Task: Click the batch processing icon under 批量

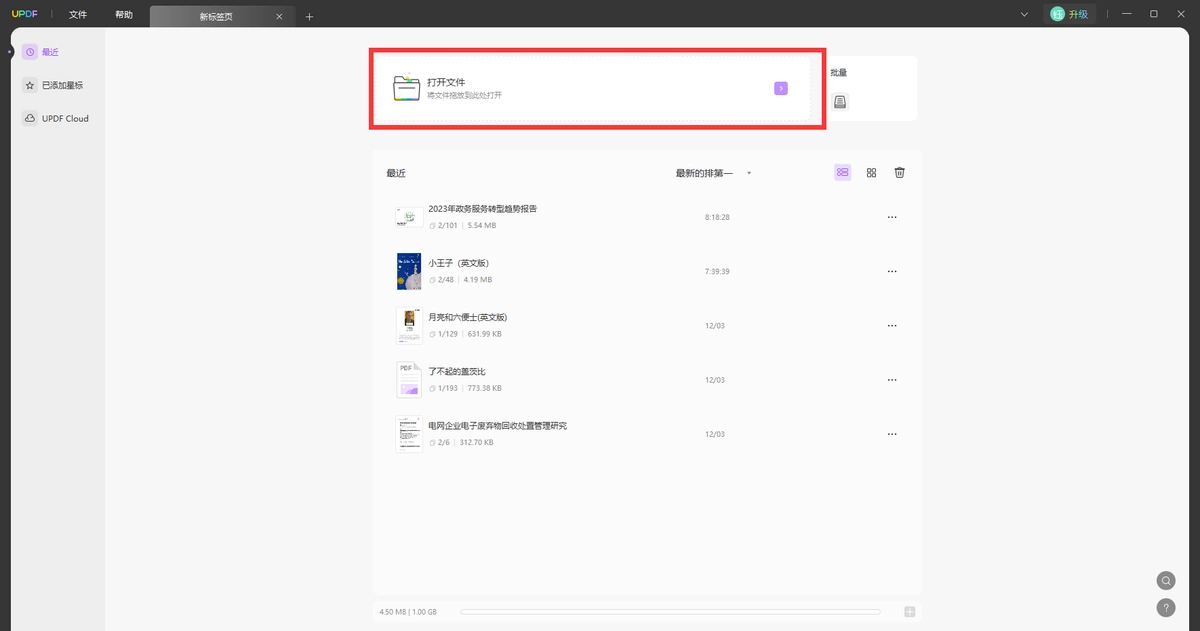Action: point(840,102)
